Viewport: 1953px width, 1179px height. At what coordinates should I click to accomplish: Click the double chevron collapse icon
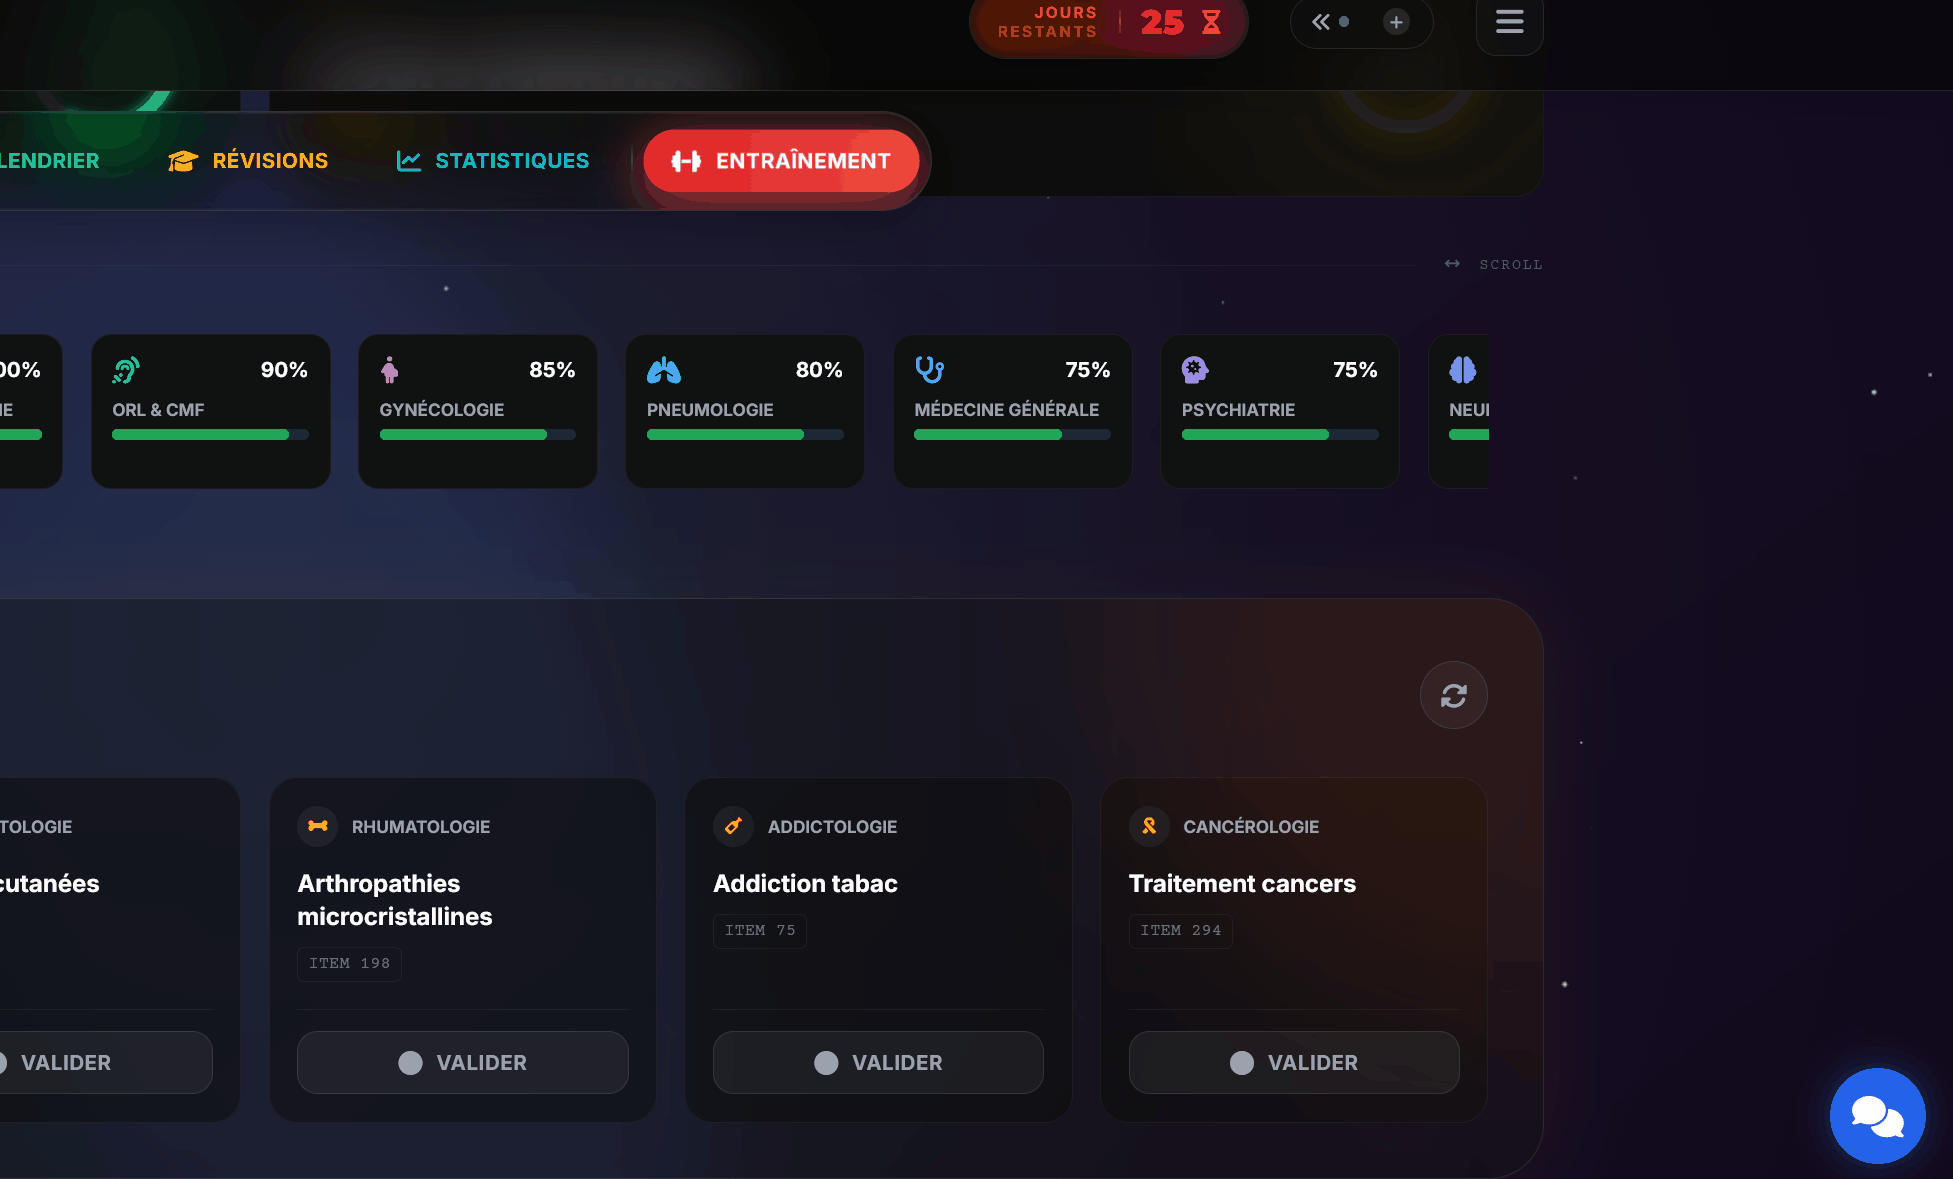(1321, 22)
